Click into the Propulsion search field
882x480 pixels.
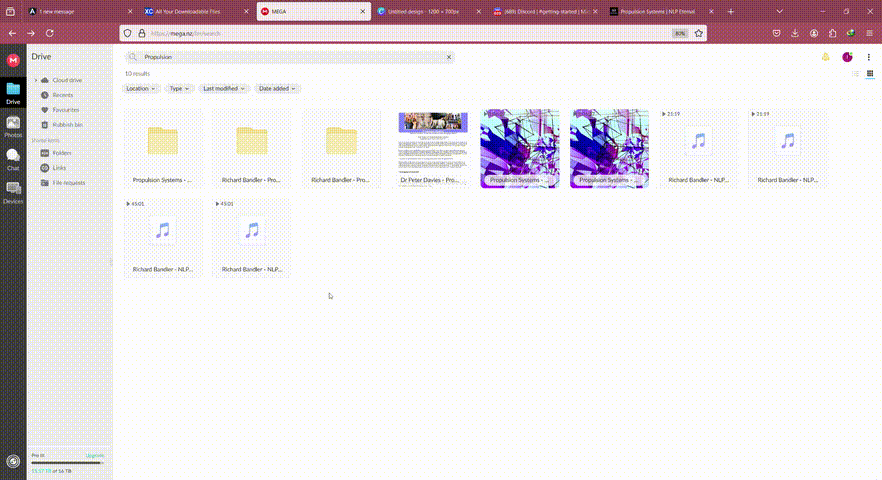(x=292, y=57)
